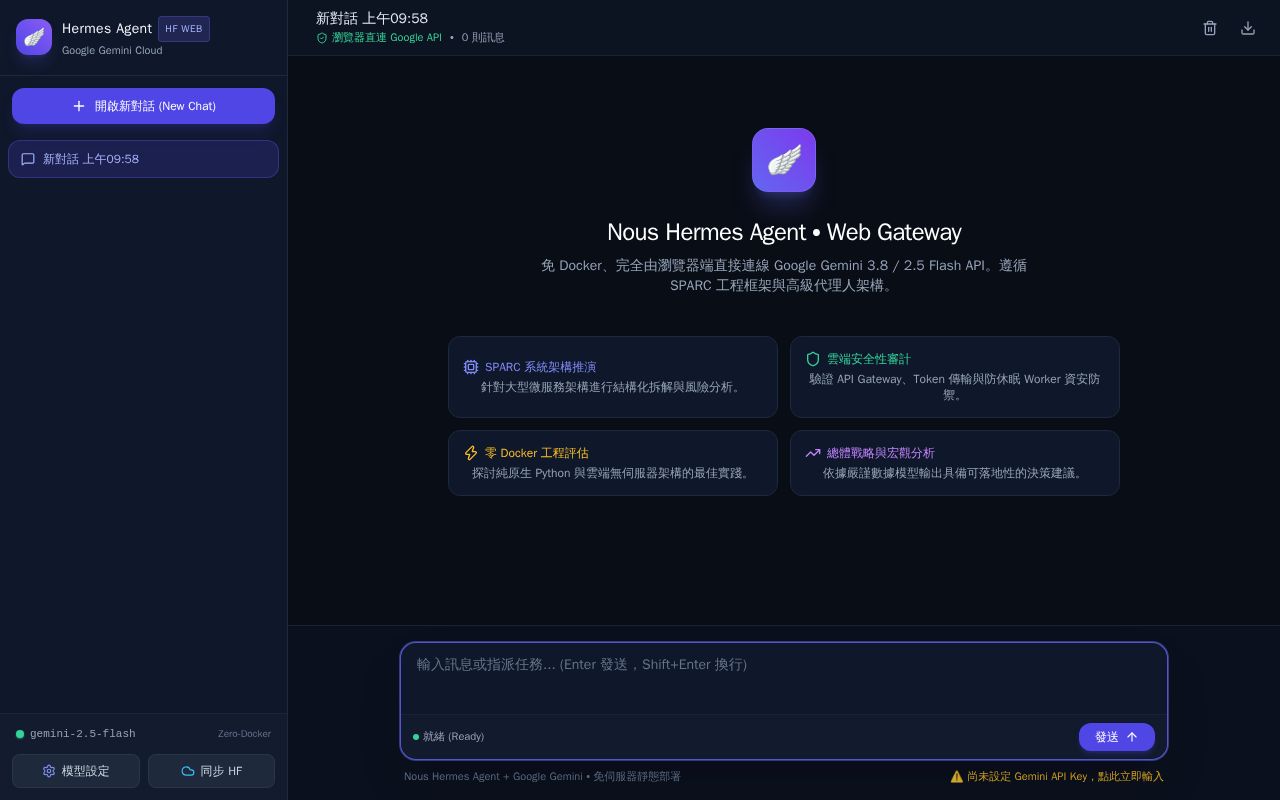This screenshot has height=800, width=1280.
Task: Click the chat bubble icon of sidebar conversation
Action: [x=28, y=159]
